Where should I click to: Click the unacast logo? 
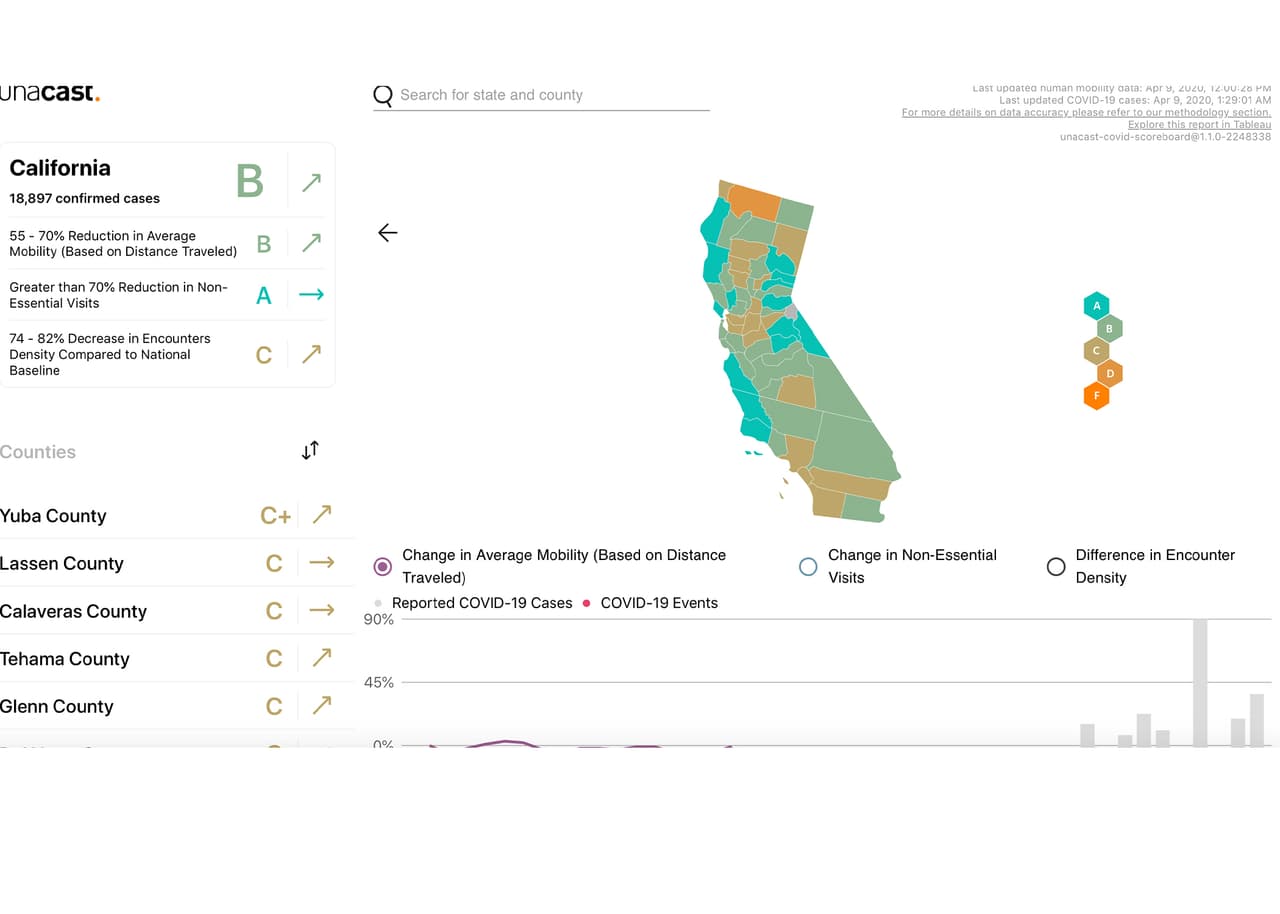click(x=50, y=93)
